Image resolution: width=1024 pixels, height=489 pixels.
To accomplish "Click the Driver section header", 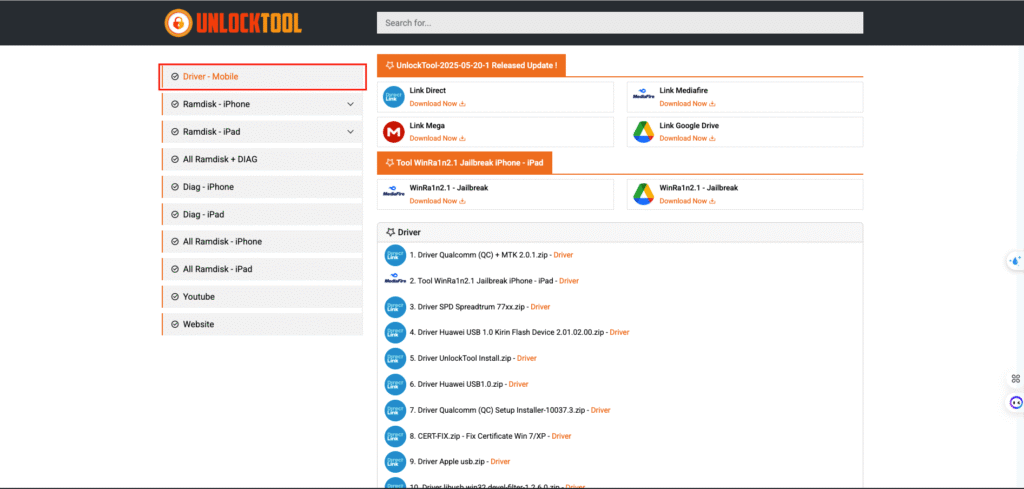I will [x=620, y=232].
